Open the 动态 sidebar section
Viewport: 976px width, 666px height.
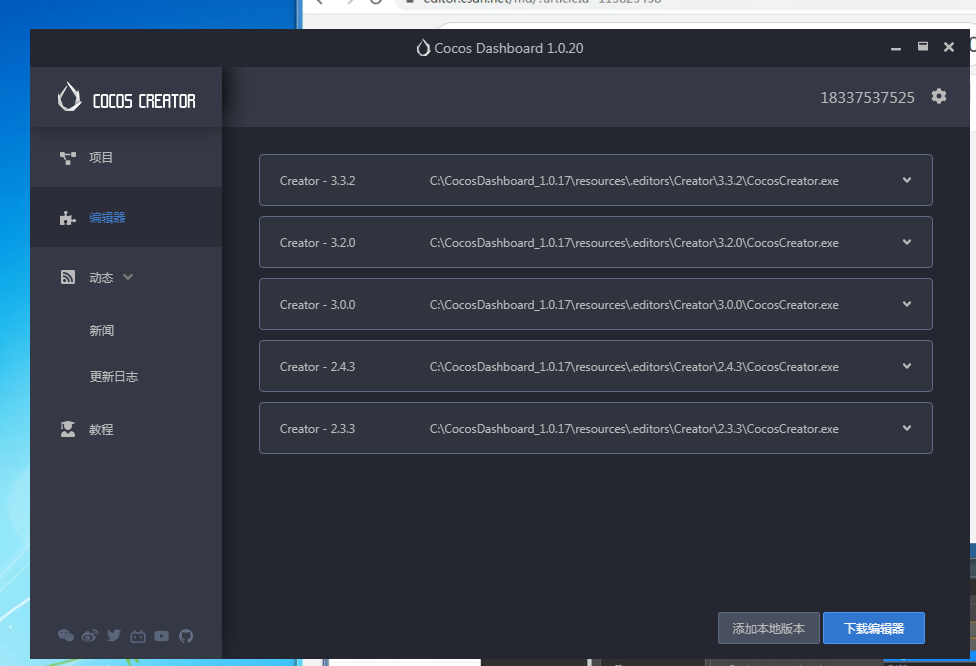tap(126, 277)
